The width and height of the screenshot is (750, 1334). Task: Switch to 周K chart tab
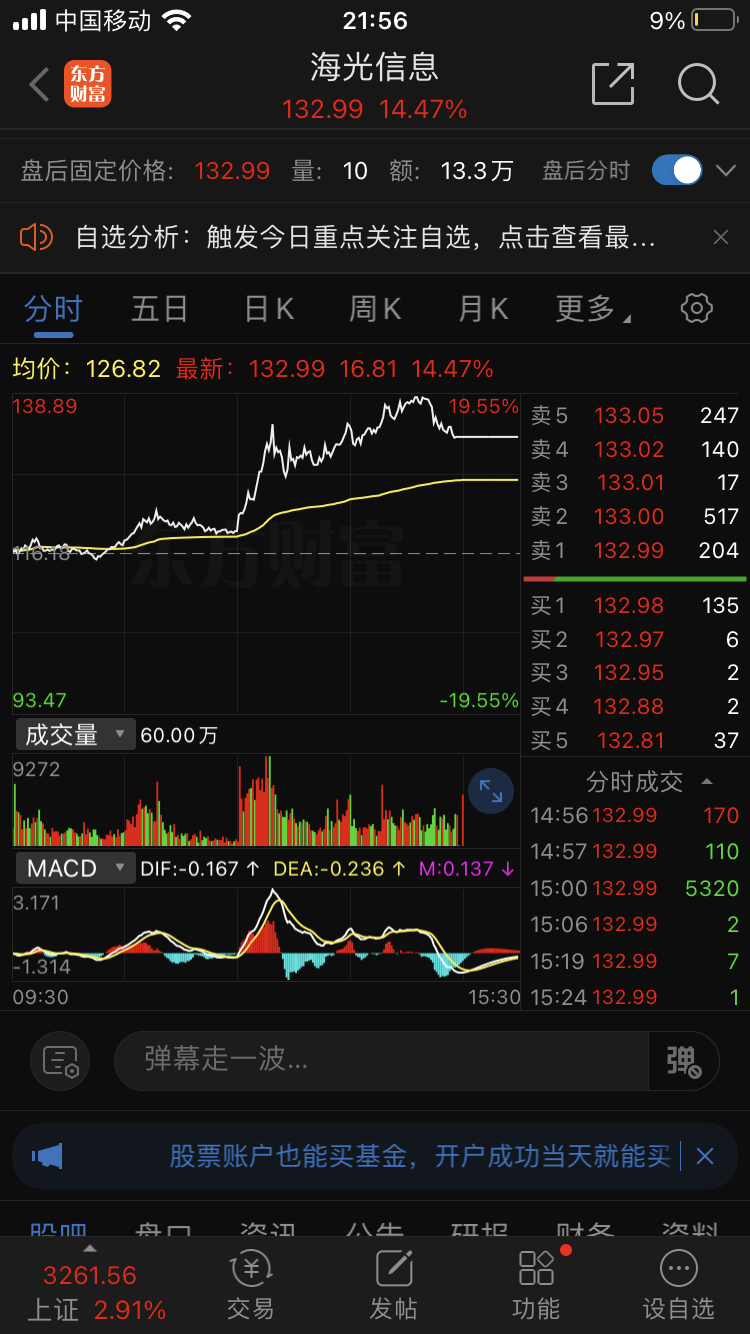tap(375, 309)
